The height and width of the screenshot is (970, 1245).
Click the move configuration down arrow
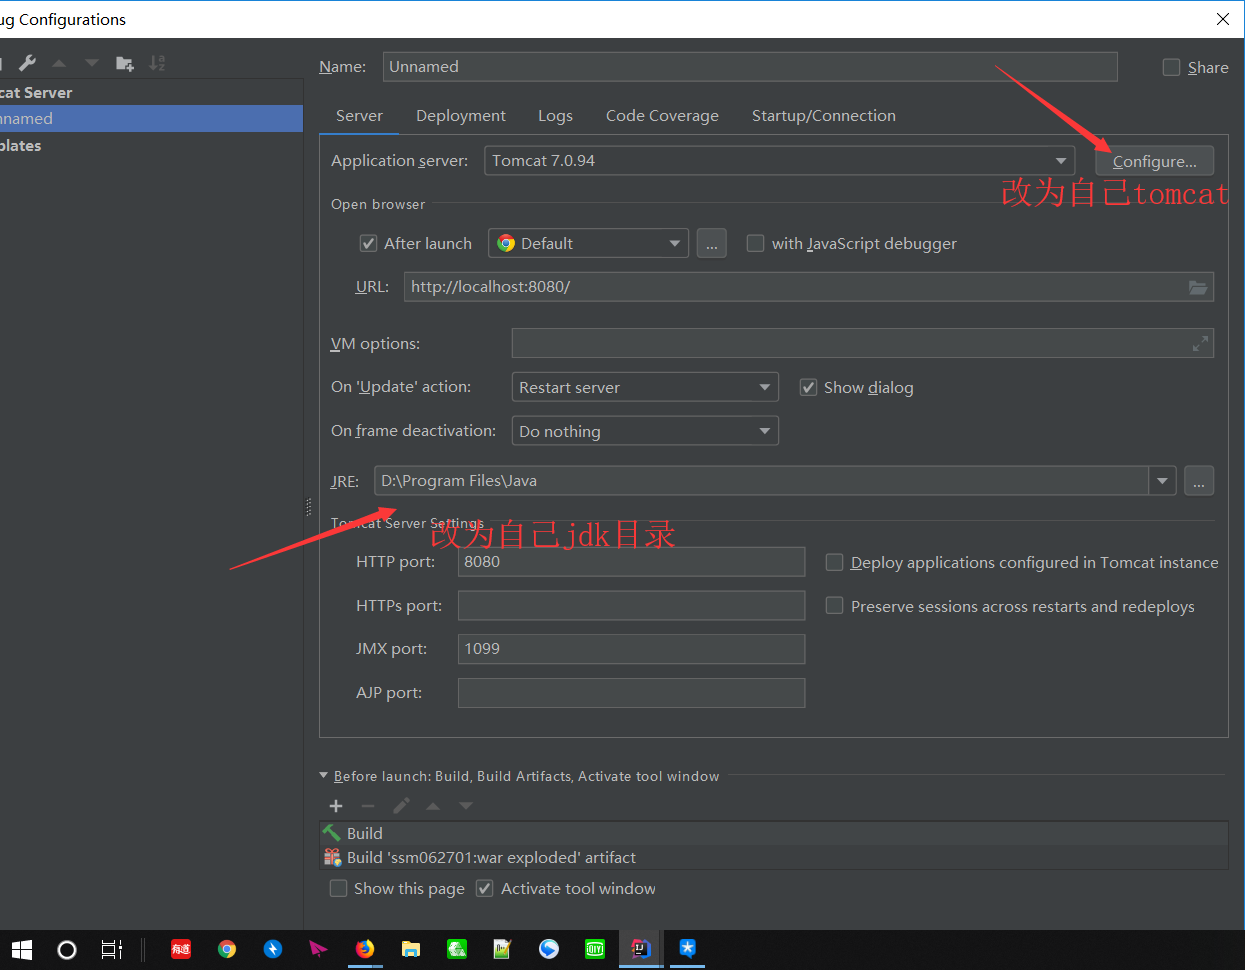pyautogui.click(x=92, y=63)
